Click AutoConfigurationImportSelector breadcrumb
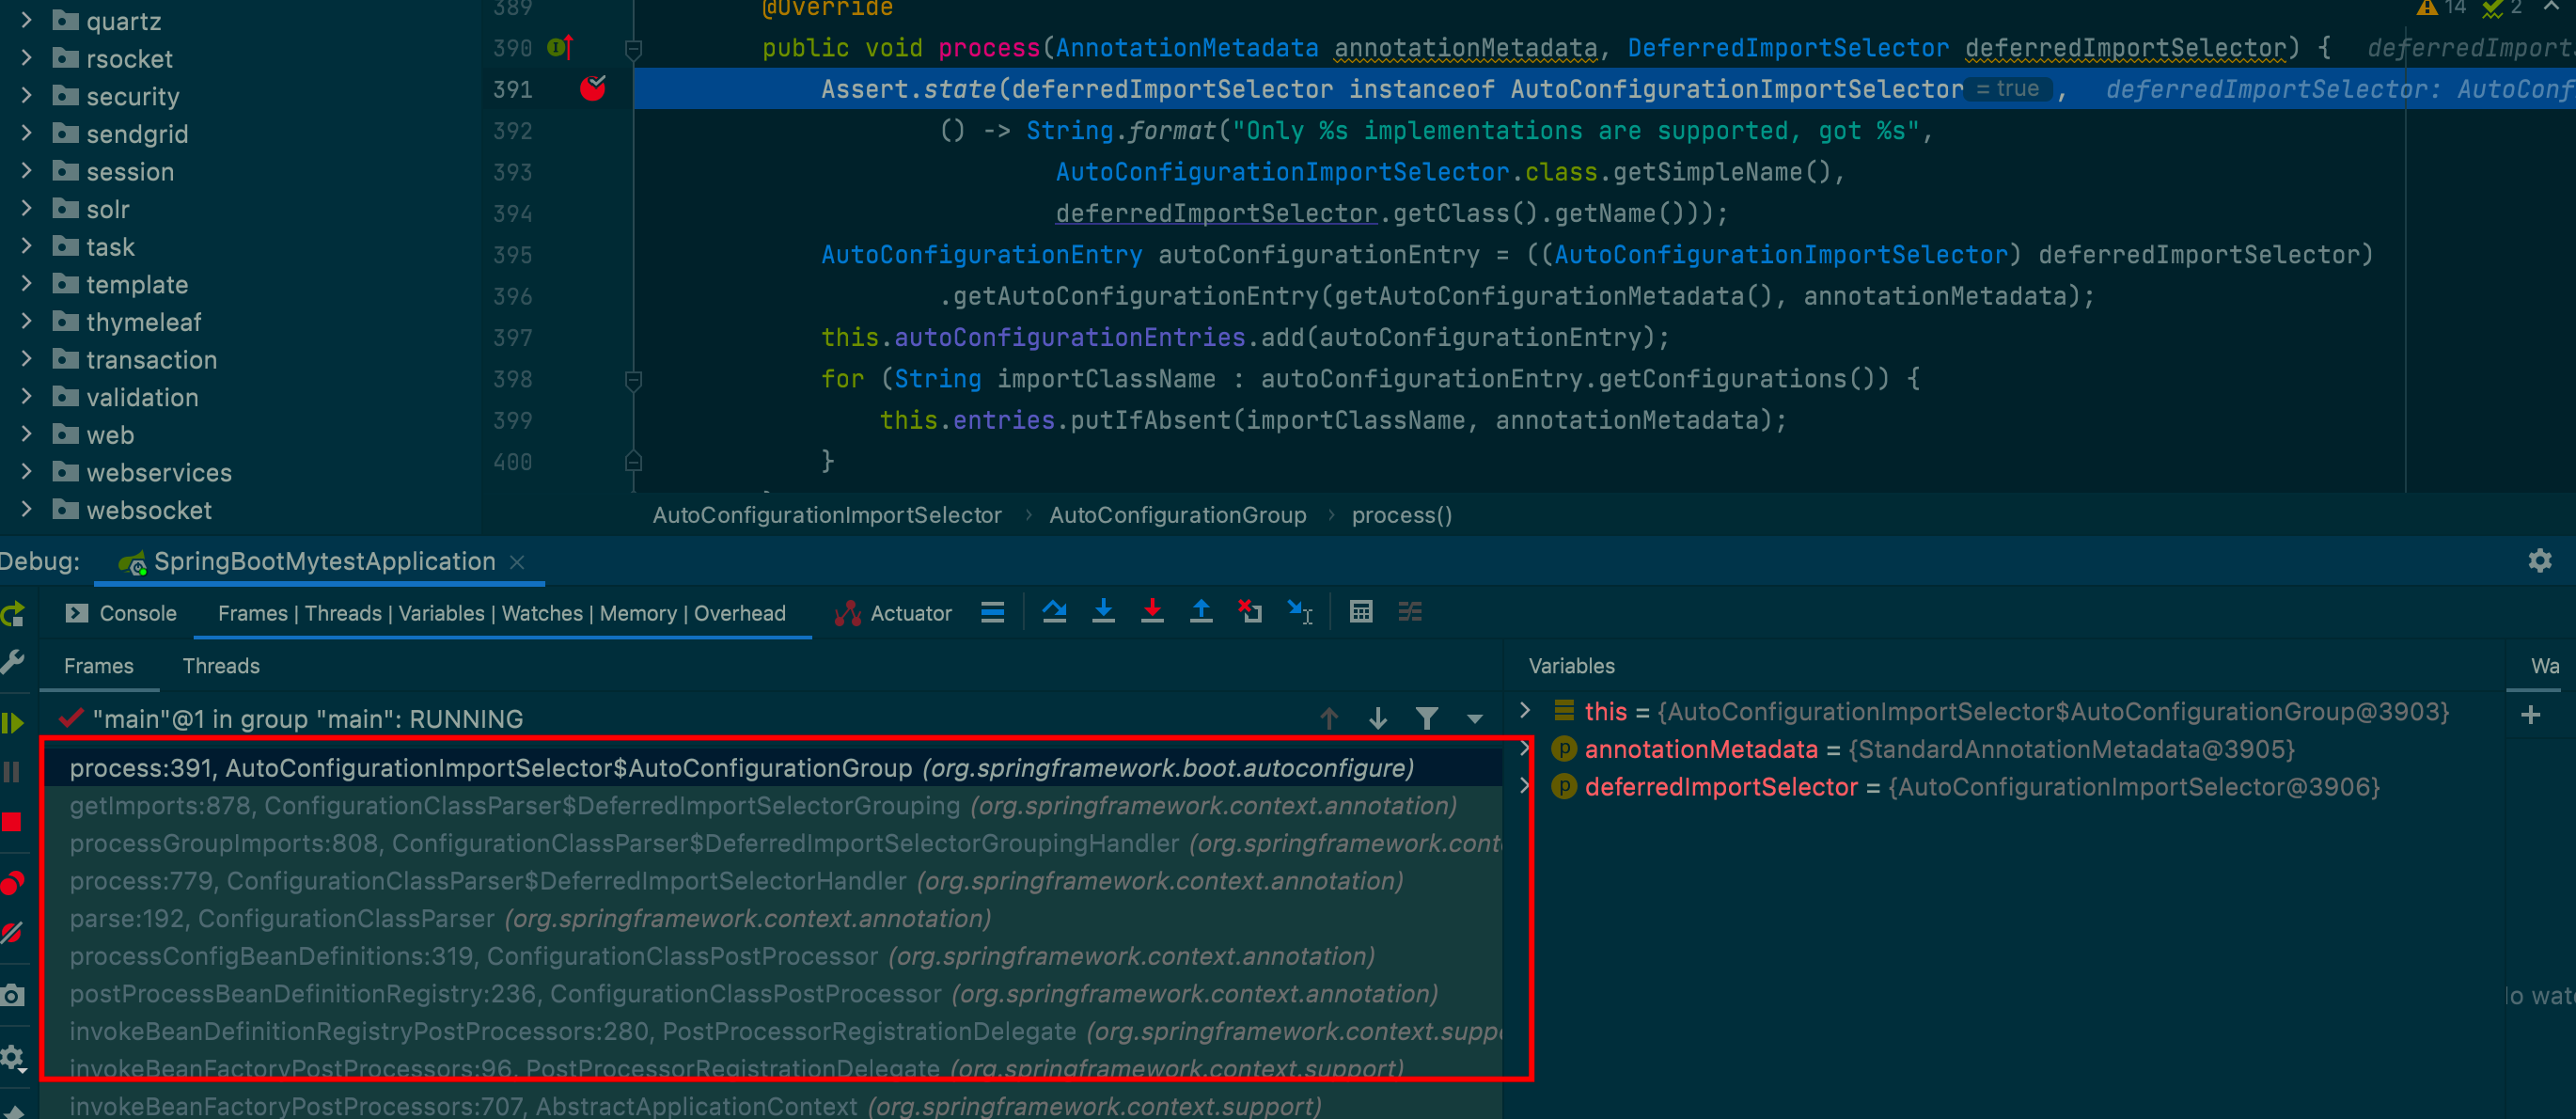The image size is (2576, 1119). coord(826,515)
